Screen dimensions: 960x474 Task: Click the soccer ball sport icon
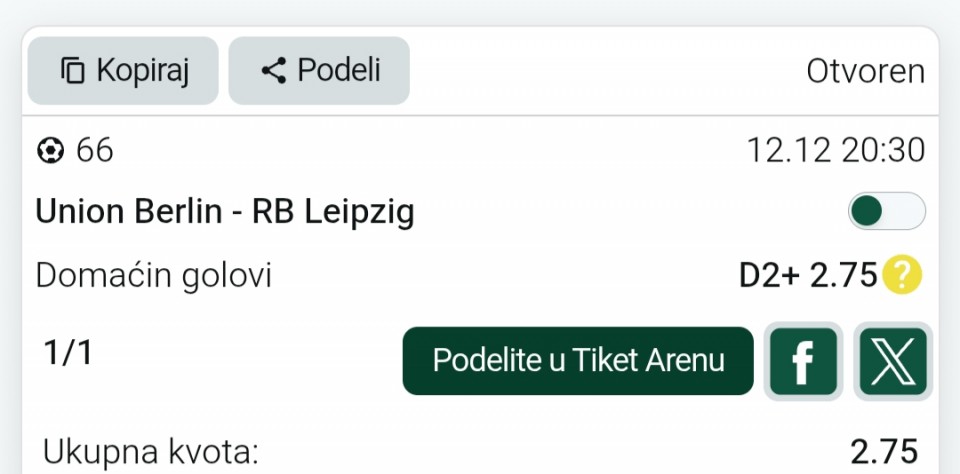50,151
